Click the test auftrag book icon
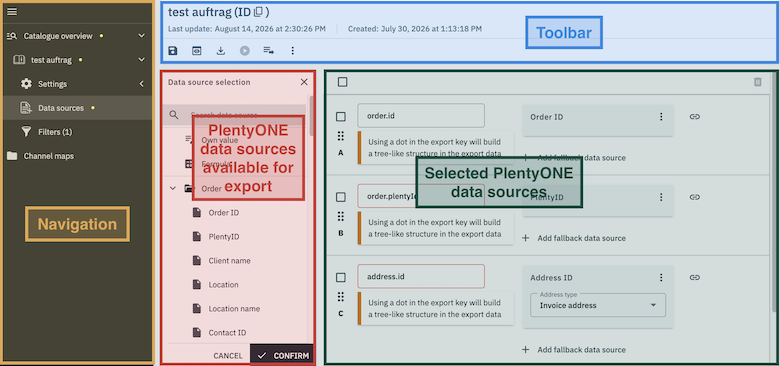Image resolution: width=780 pixels, height=366 pixels. (19, 60)
